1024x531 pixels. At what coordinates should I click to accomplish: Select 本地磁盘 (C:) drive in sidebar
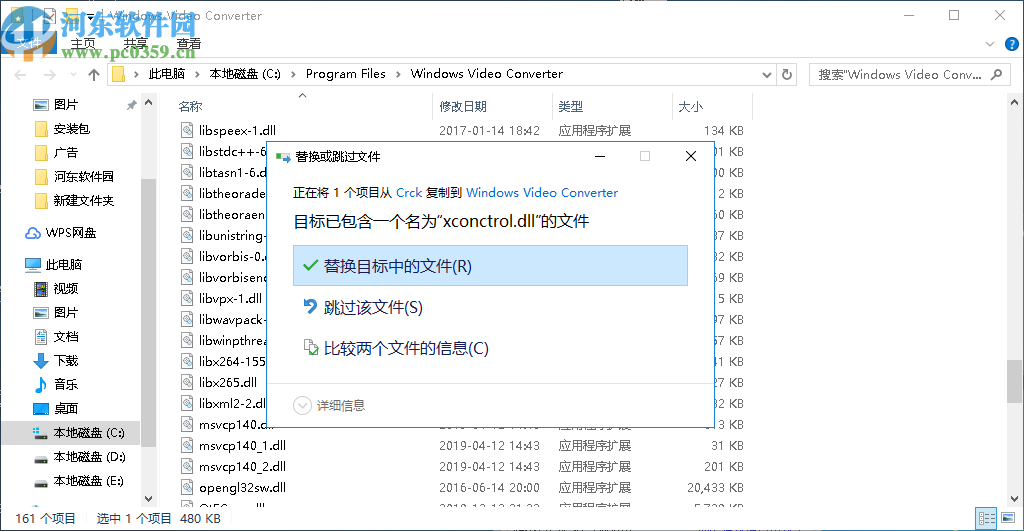tap(88, 432)
